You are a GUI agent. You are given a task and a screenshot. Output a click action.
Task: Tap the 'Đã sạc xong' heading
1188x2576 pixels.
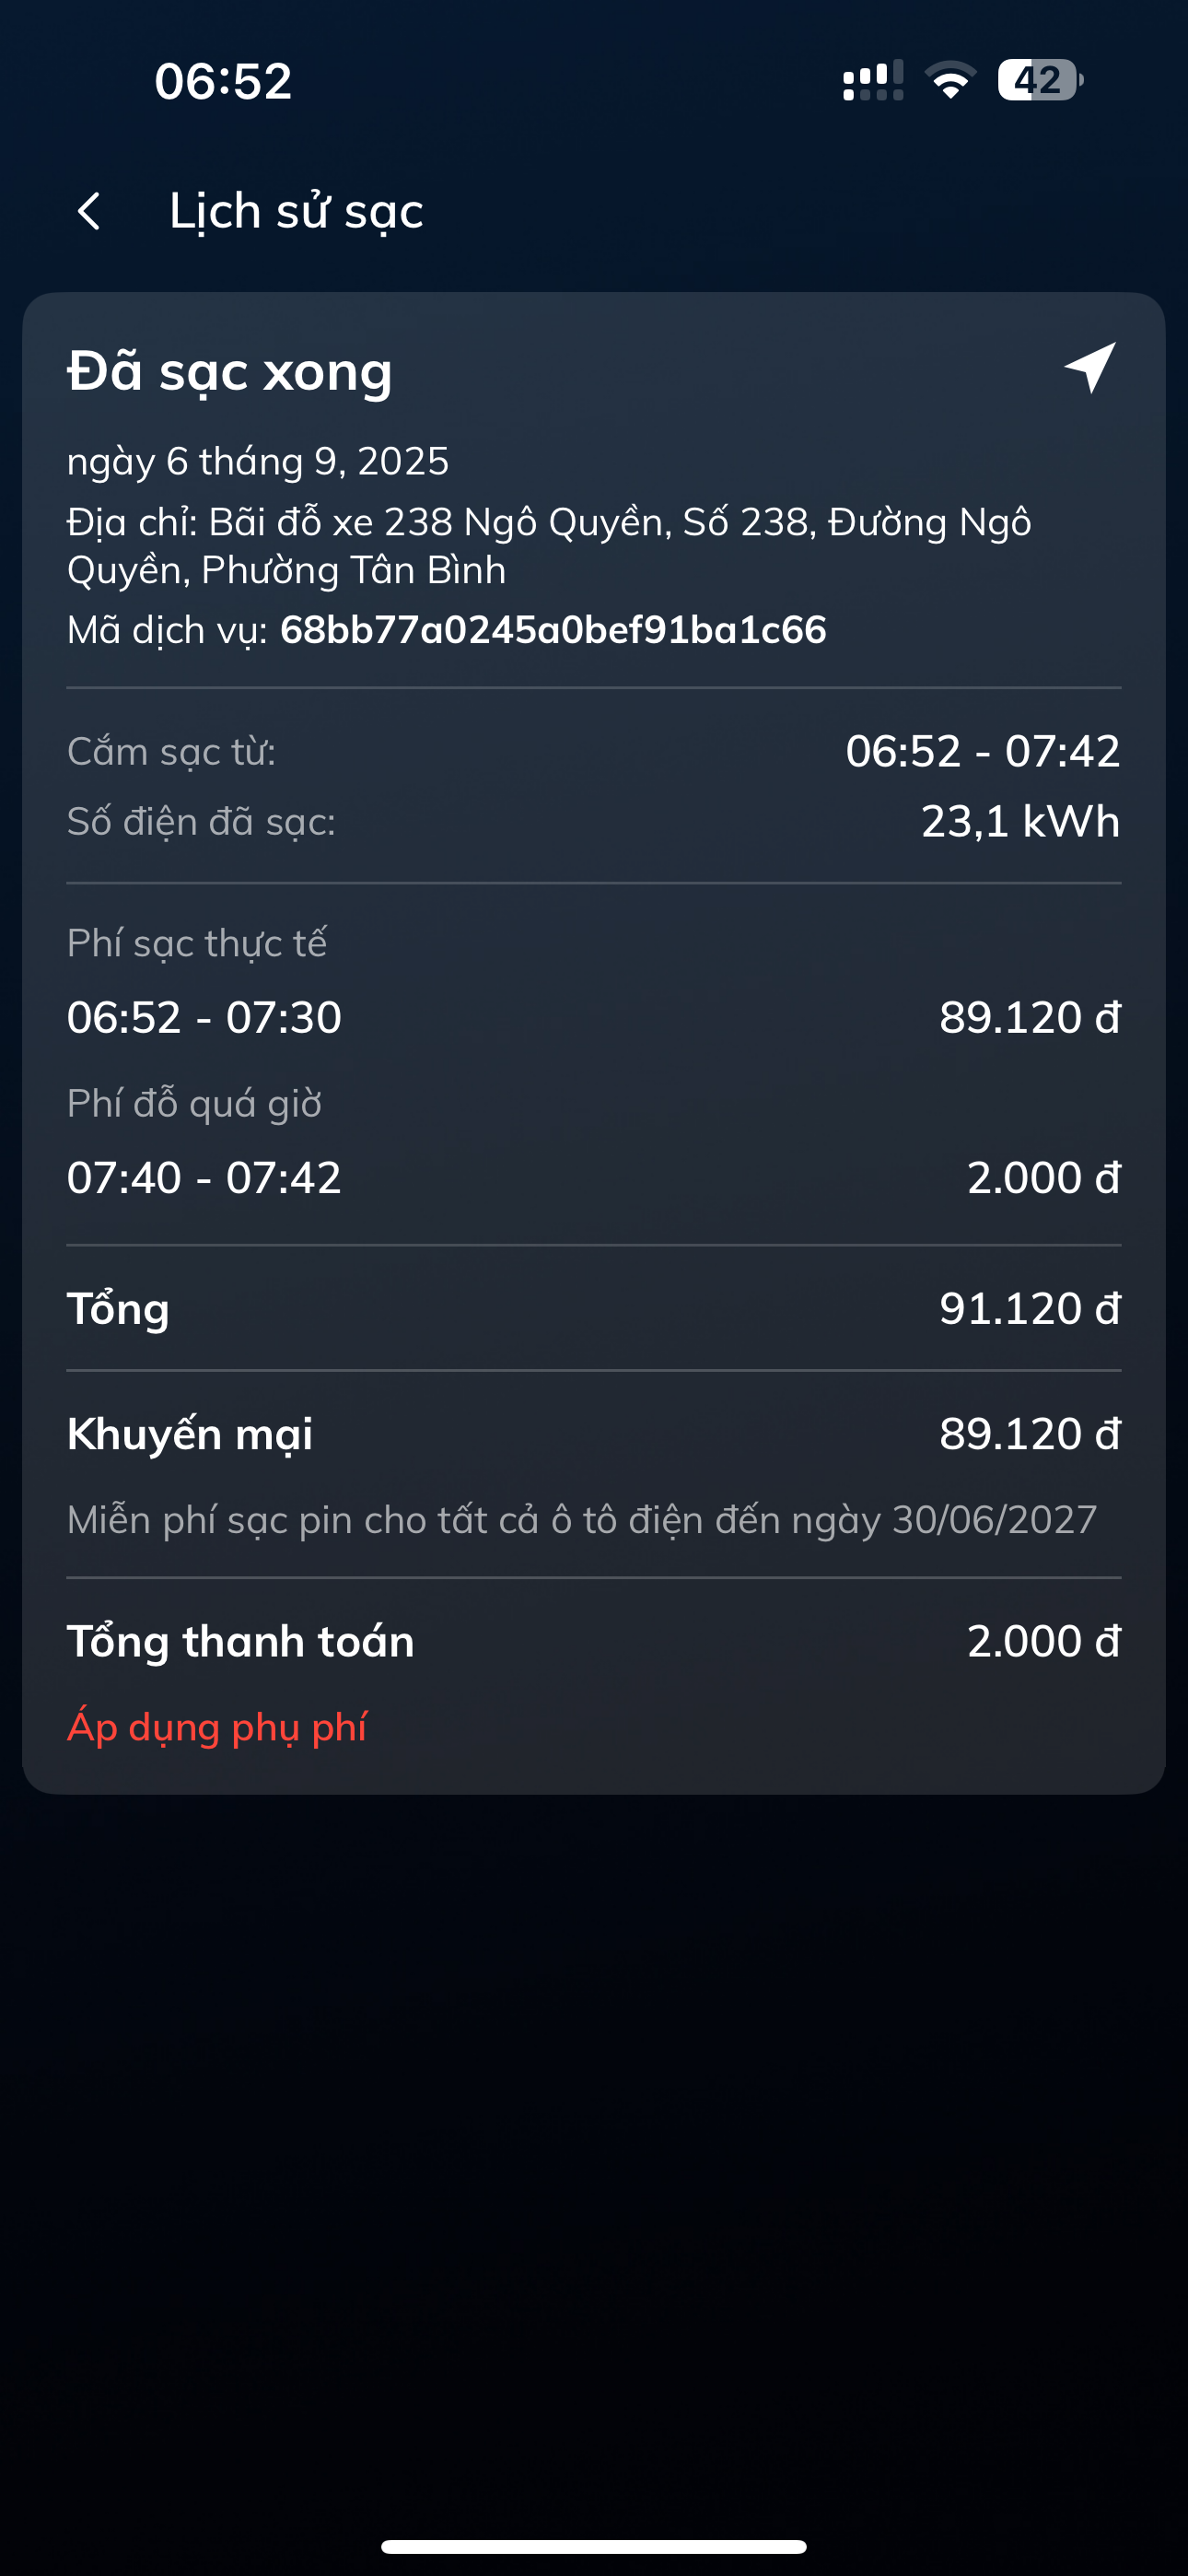coord(230,371)
